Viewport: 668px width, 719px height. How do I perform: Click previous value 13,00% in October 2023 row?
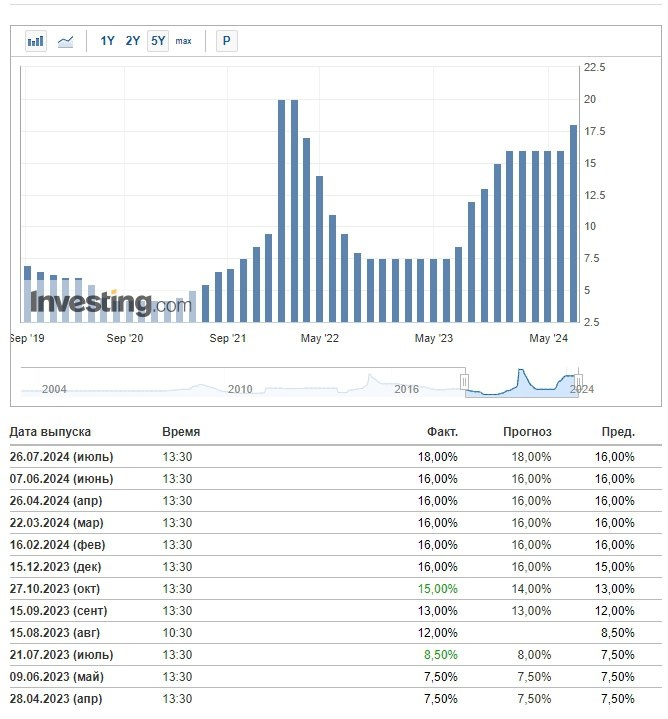click(615, 589)
